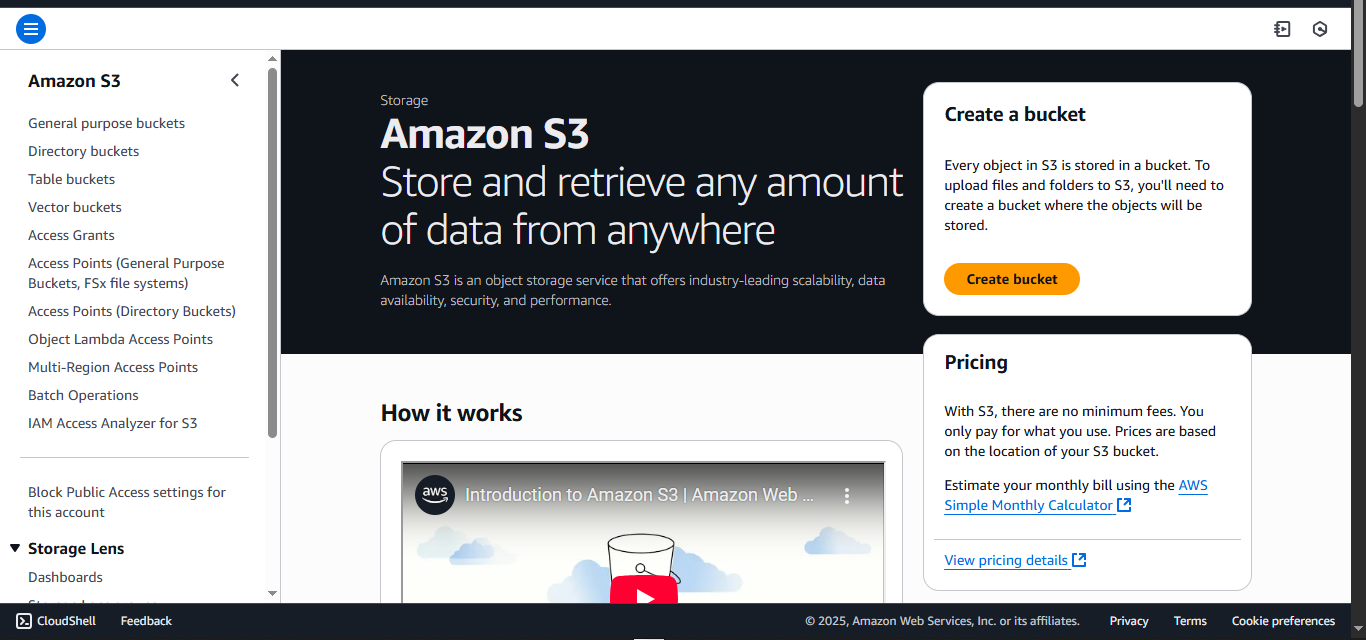This screenshot has height=640, width=1366.
Task: Click the Create bucket button
Action: pos(1011,279)
